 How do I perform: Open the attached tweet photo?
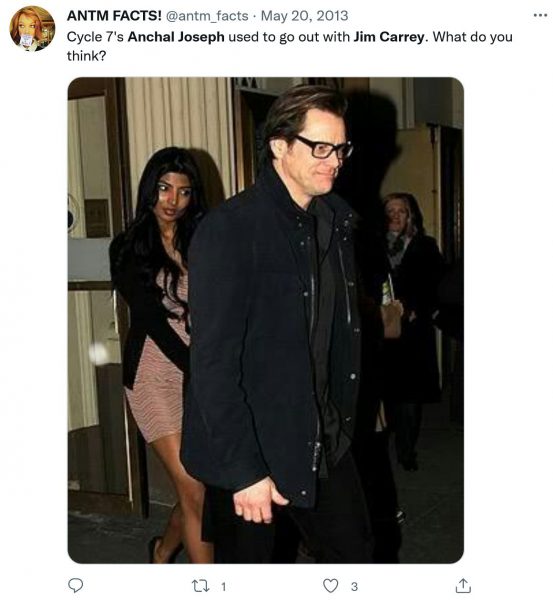tap(266, 320)
